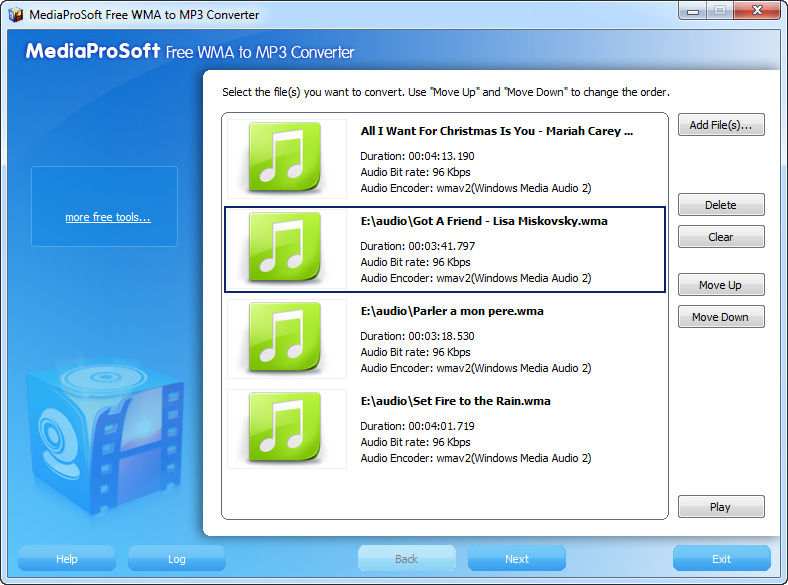
Task: Click the music note icon for All I Want For Christmas
Action: click(x=285, y=158)
